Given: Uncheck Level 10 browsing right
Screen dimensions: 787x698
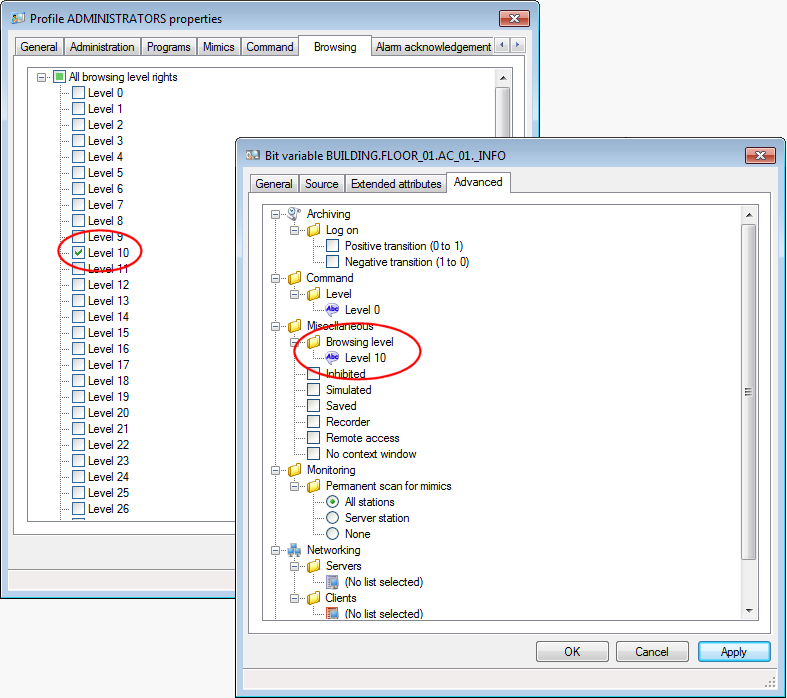Looking at the screenshot, I should coord(78,253).
